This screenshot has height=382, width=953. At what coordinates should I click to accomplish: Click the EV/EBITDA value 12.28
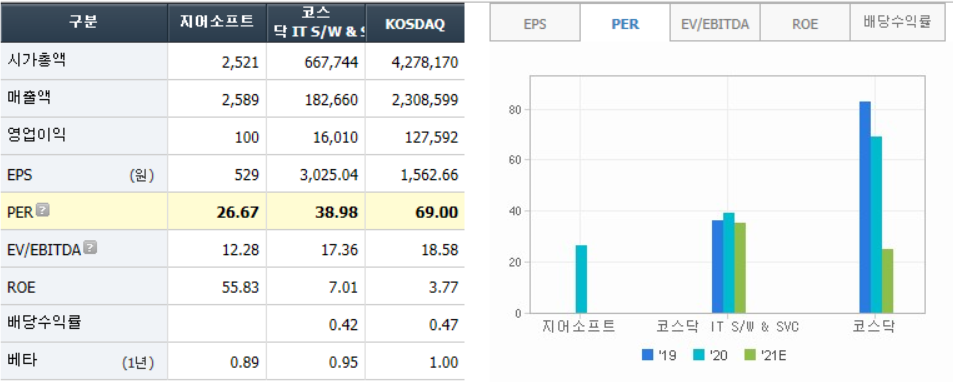click(x=242, y=250)
